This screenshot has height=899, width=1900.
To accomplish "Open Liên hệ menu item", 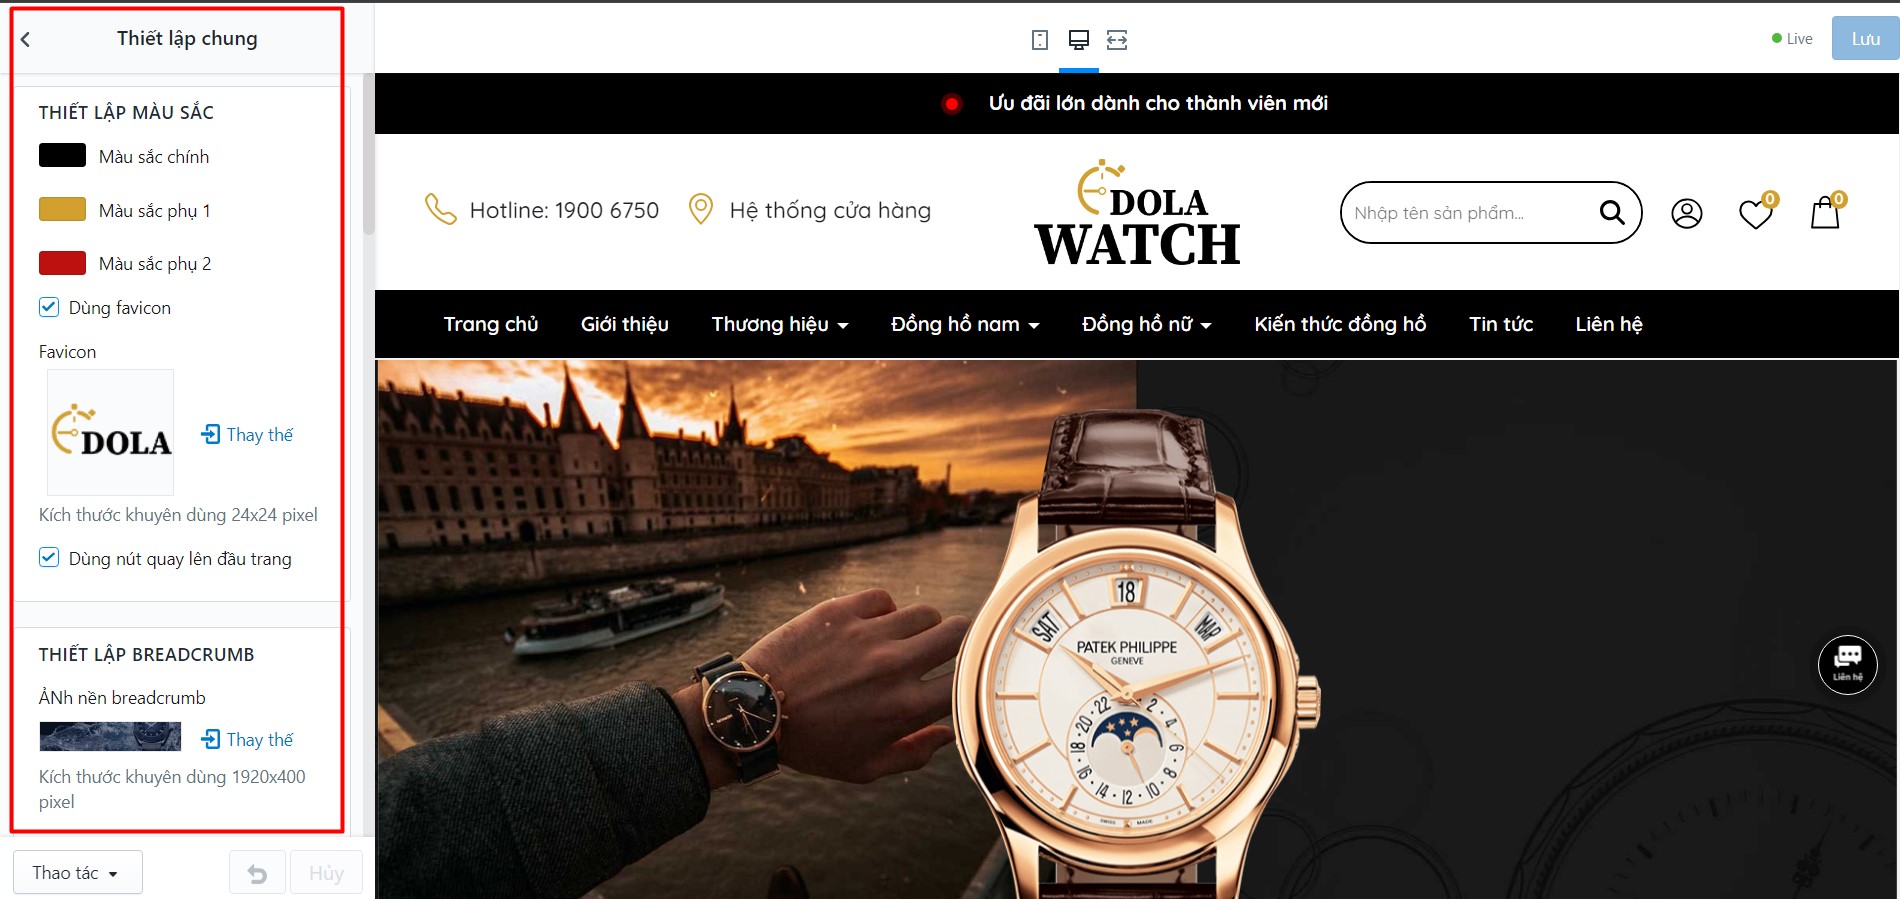I will [x=1609, y=324].
